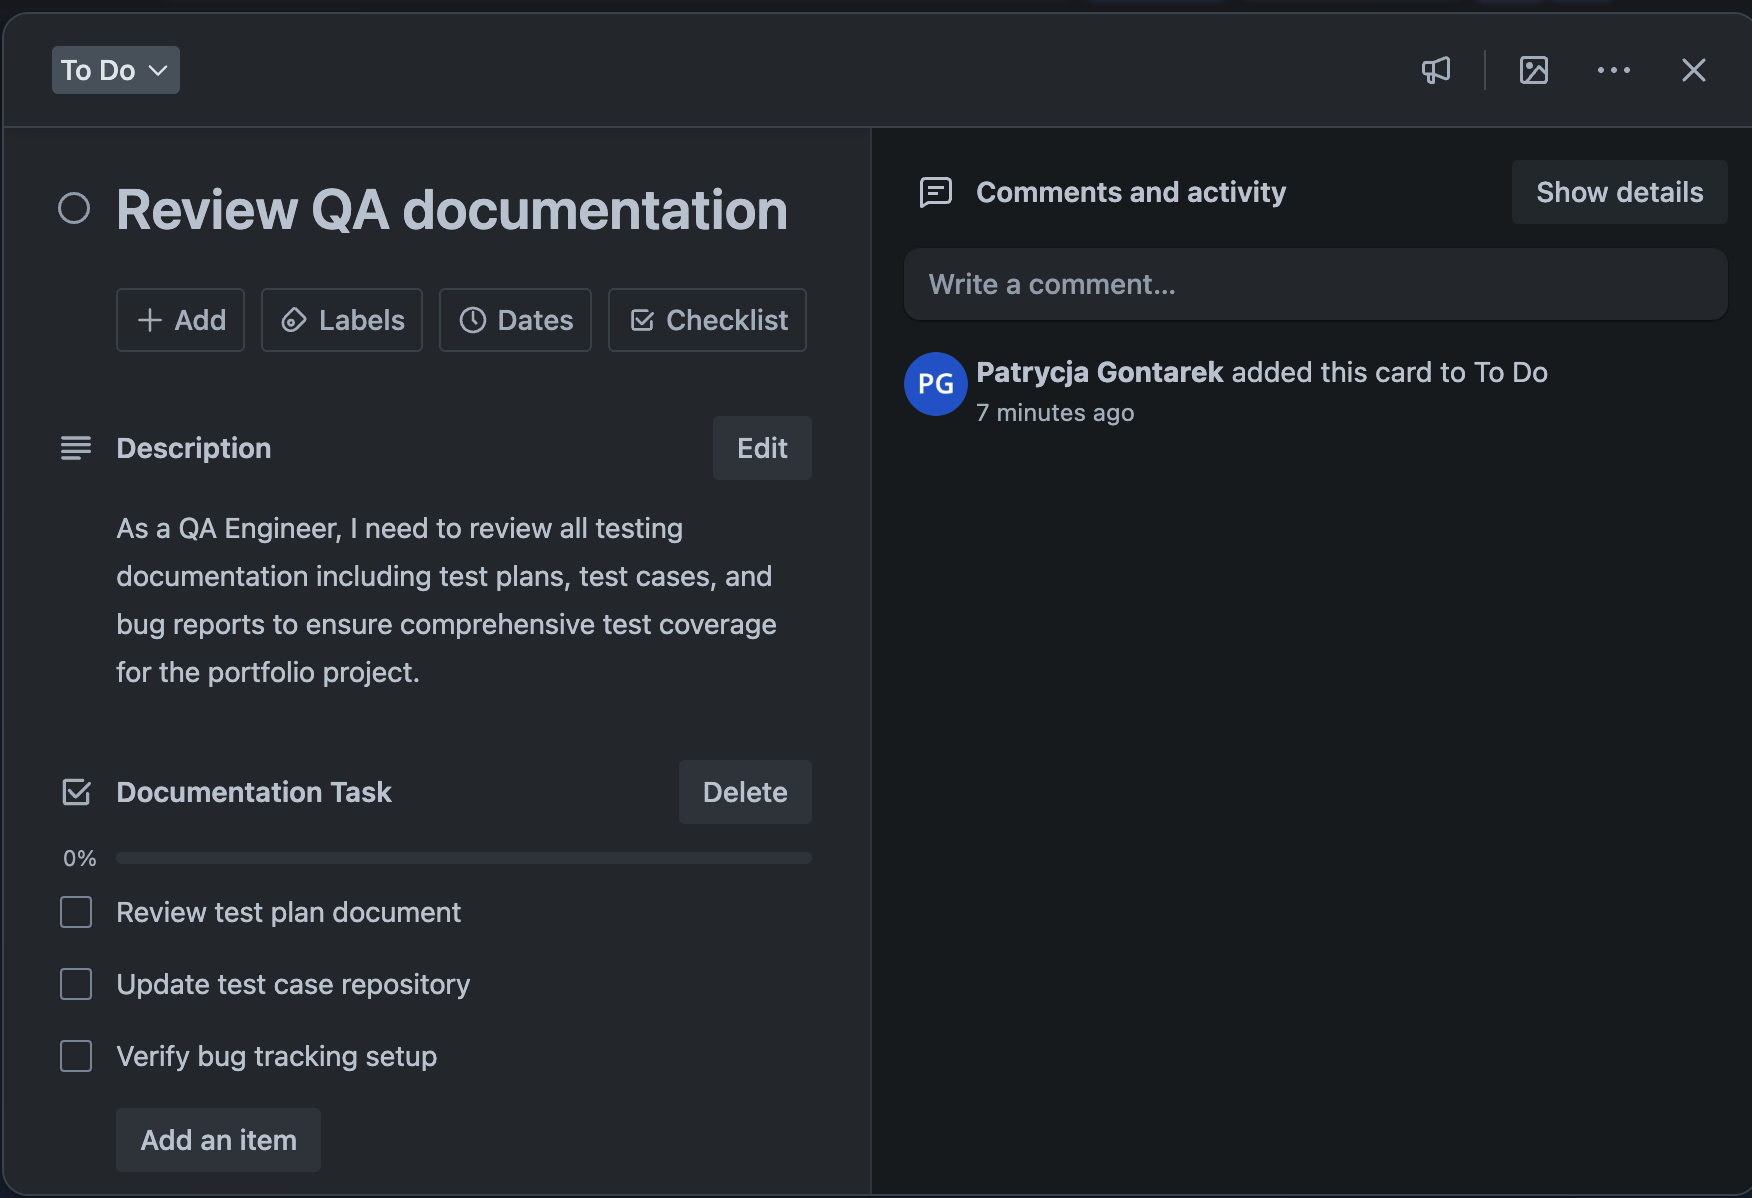Click the Documentation Task checklist icon

[x=76, y=792]
